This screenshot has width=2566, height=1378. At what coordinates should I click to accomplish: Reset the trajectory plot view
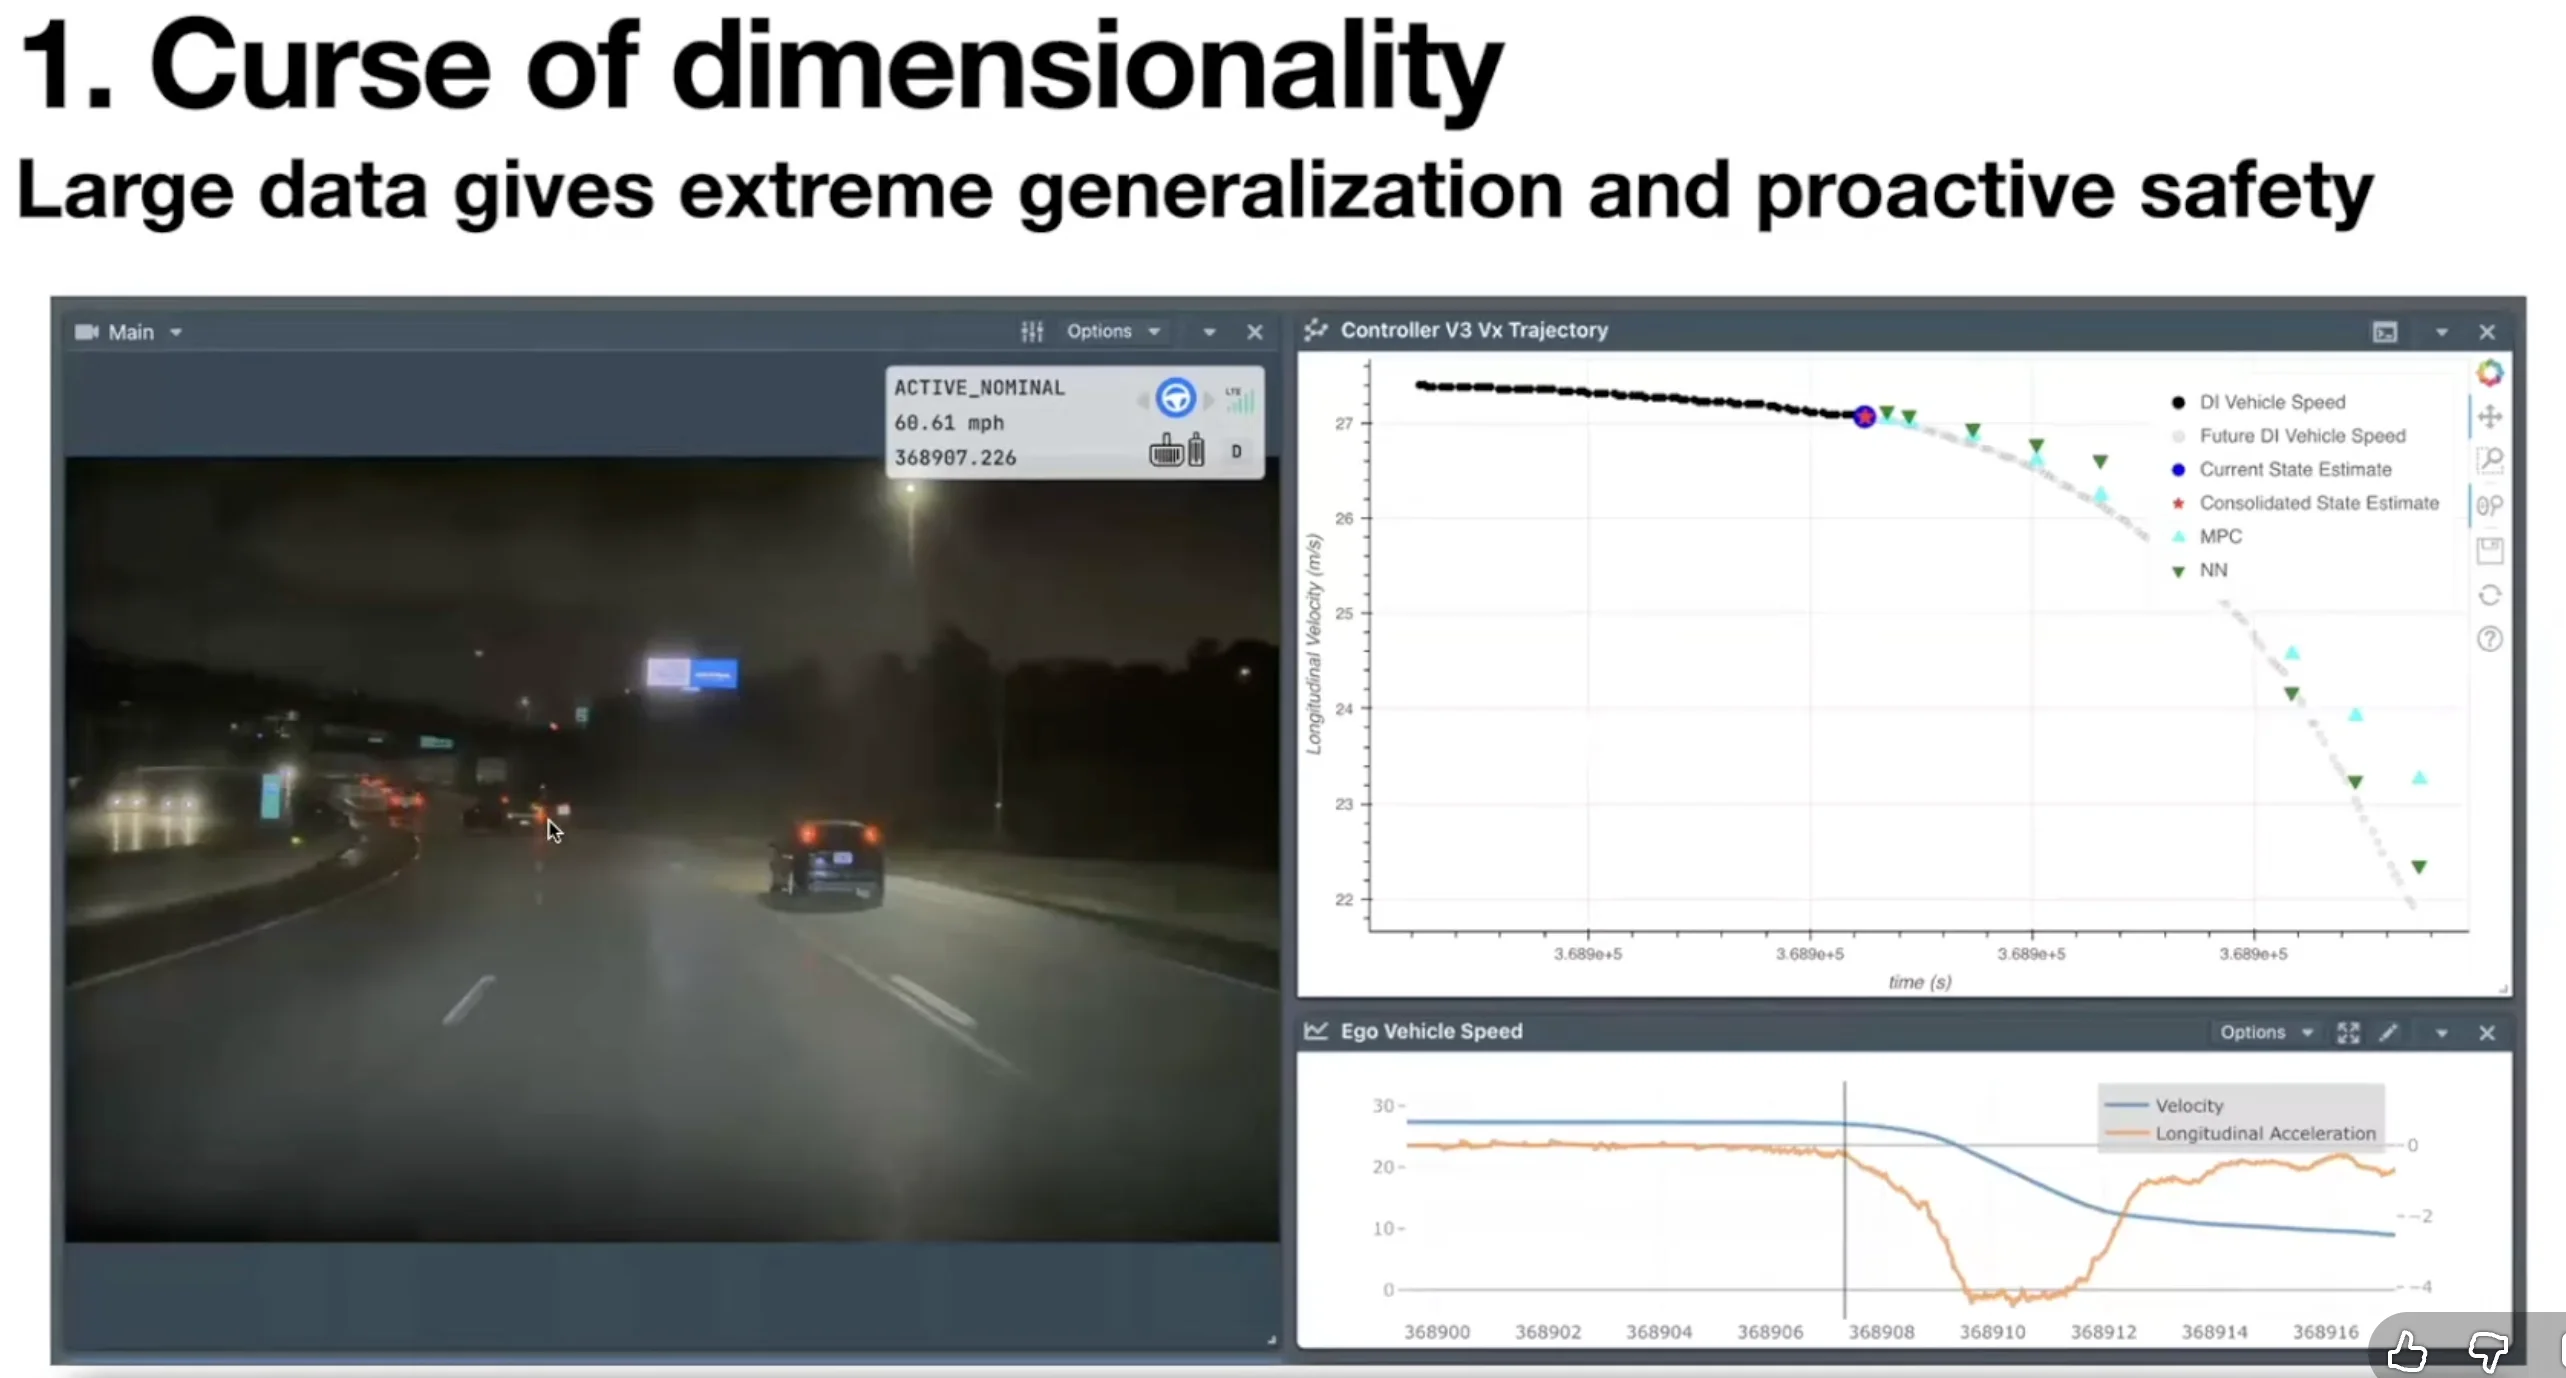(x=2489, y=596)
